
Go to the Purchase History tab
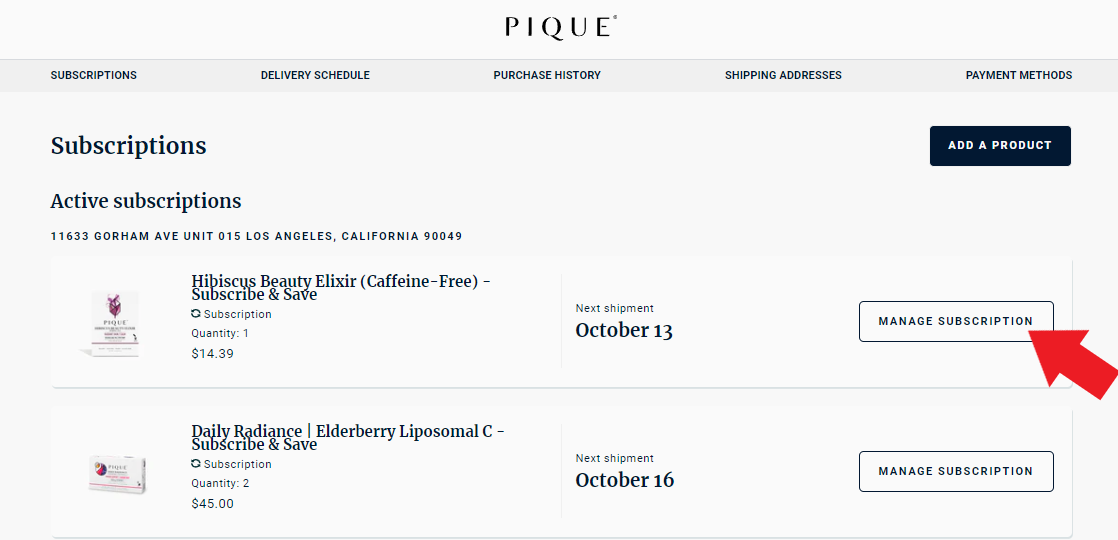[547, 75]
